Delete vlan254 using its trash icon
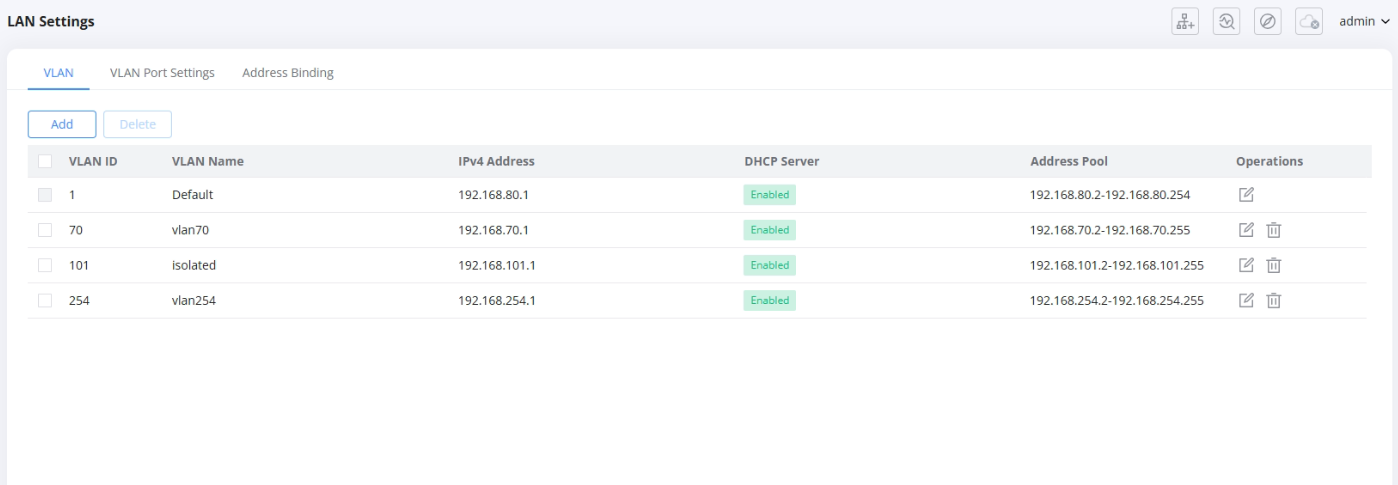 [1274, 300]
